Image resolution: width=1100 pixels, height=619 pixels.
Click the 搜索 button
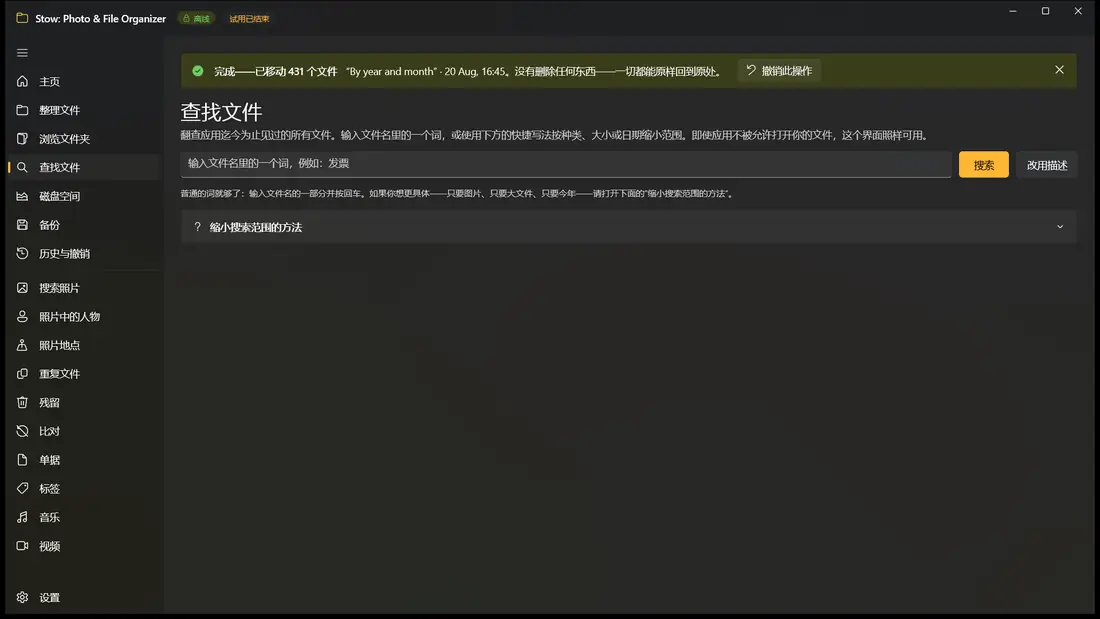(984, 165)
